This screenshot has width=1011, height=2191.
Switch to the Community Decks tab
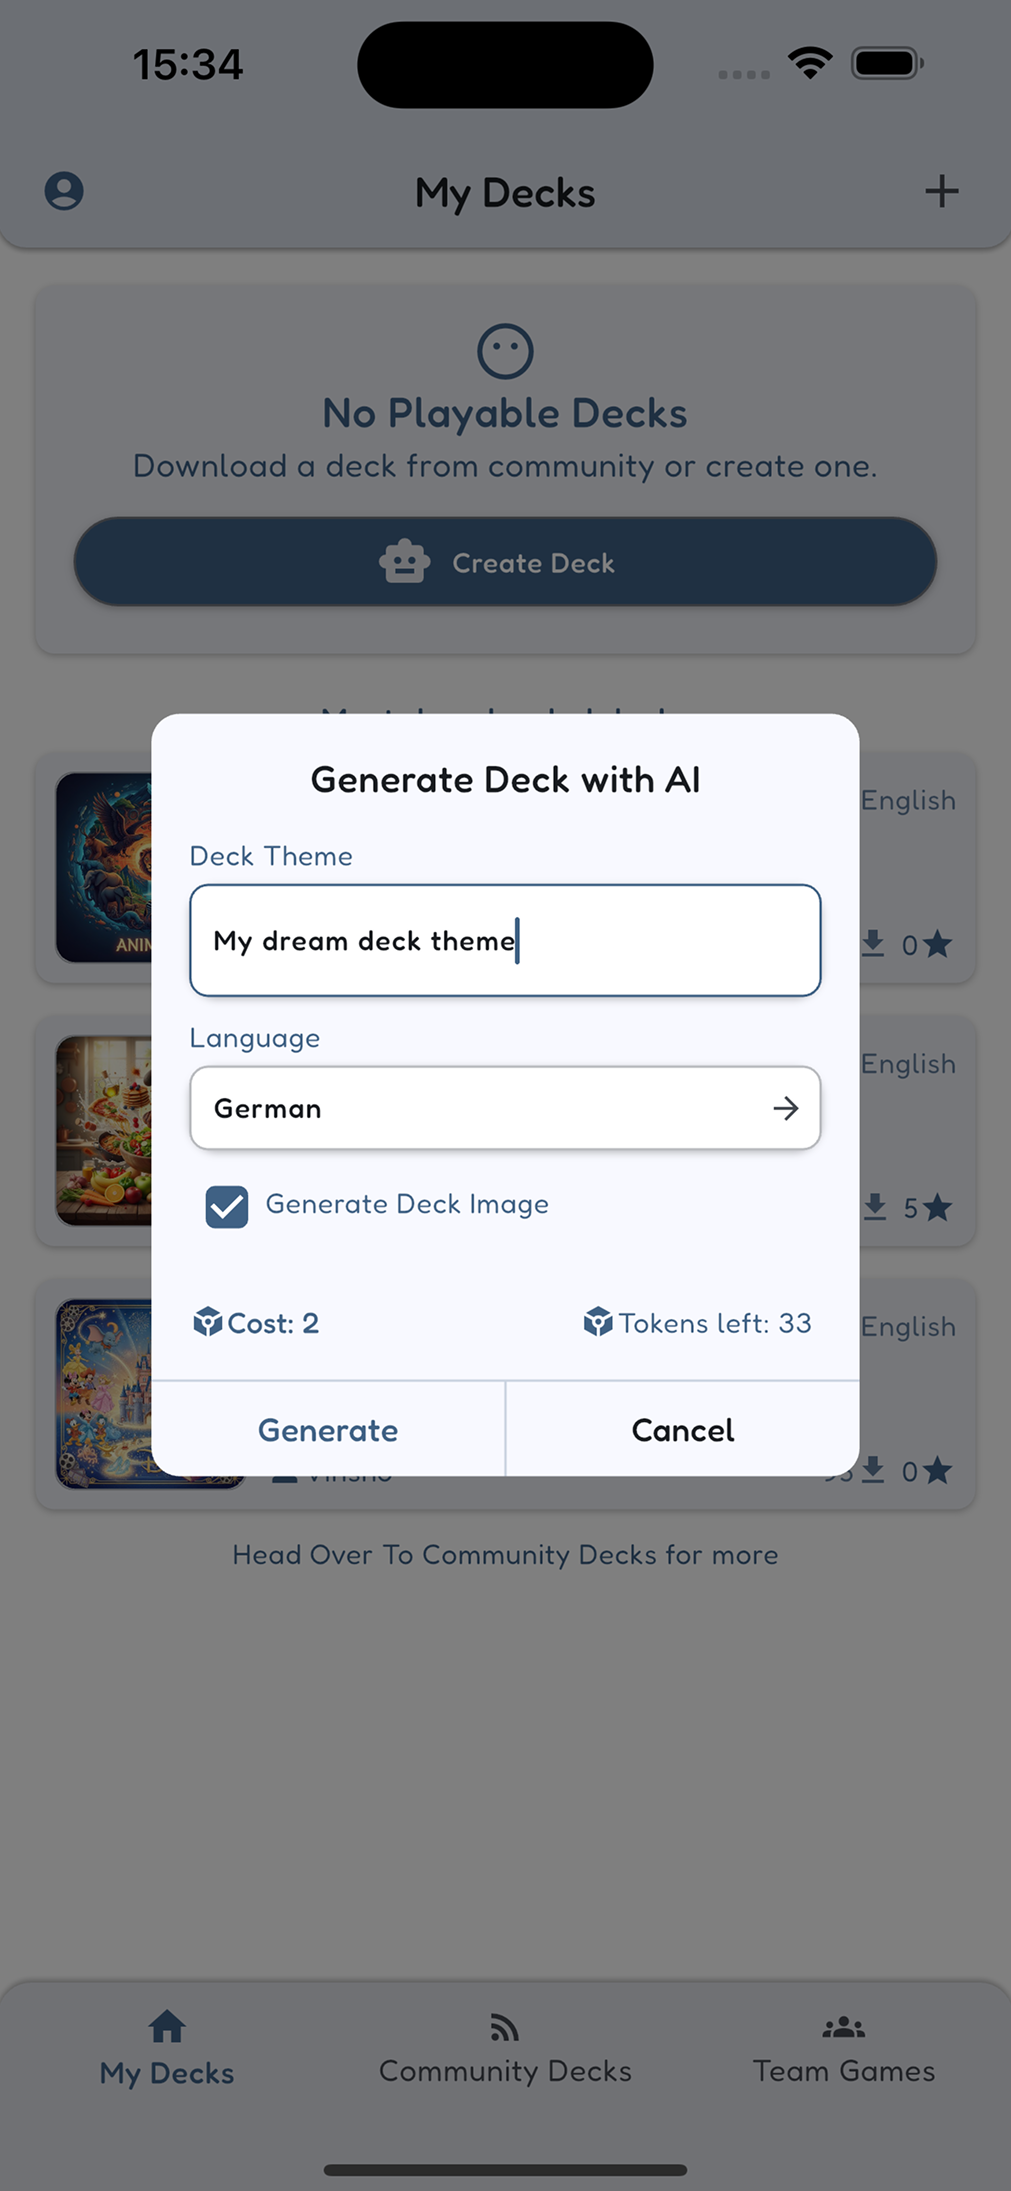505,2050
